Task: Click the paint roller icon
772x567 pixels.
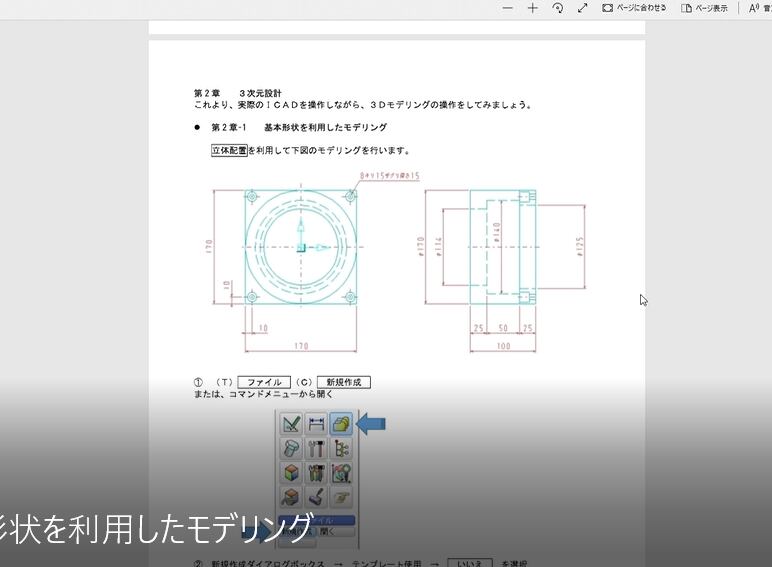Action: click(316, 498)
